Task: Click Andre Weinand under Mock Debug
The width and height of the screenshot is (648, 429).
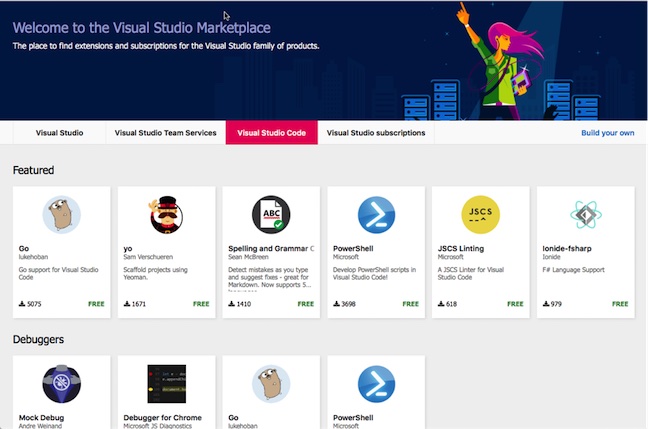Action: tap(40, 426)
